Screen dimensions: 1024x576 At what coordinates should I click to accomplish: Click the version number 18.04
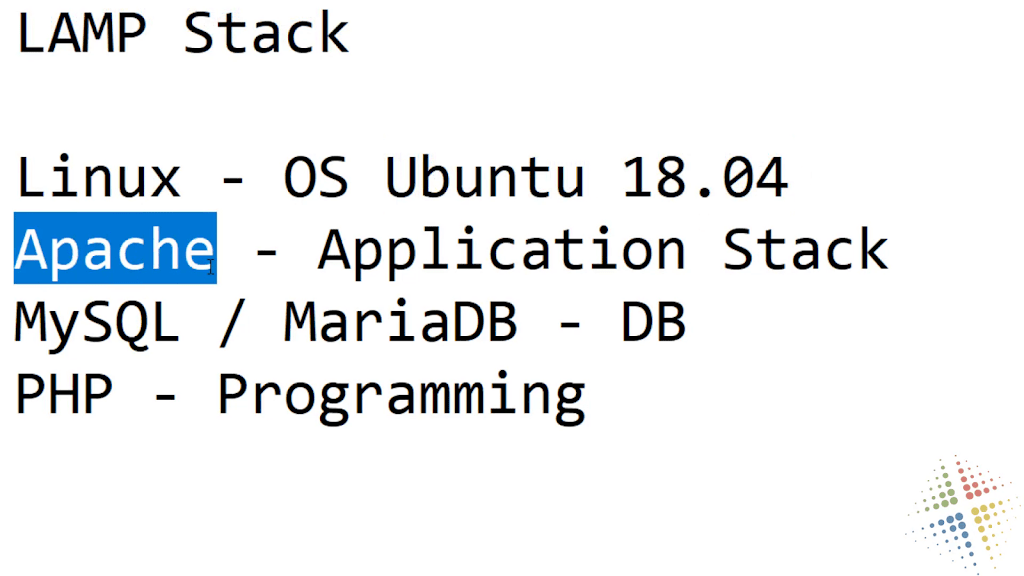[x=705, y=178]
